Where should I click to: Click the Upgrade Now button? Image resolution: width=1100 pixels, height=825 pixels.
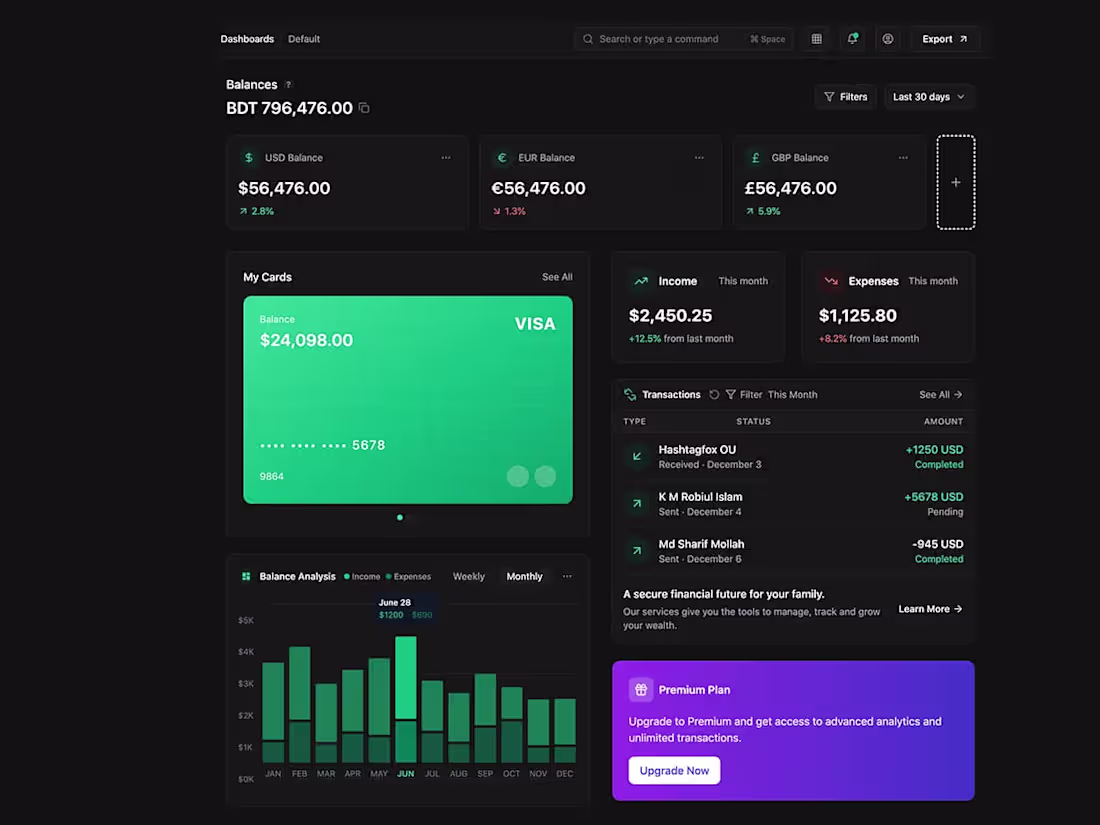tap(674, 770)
